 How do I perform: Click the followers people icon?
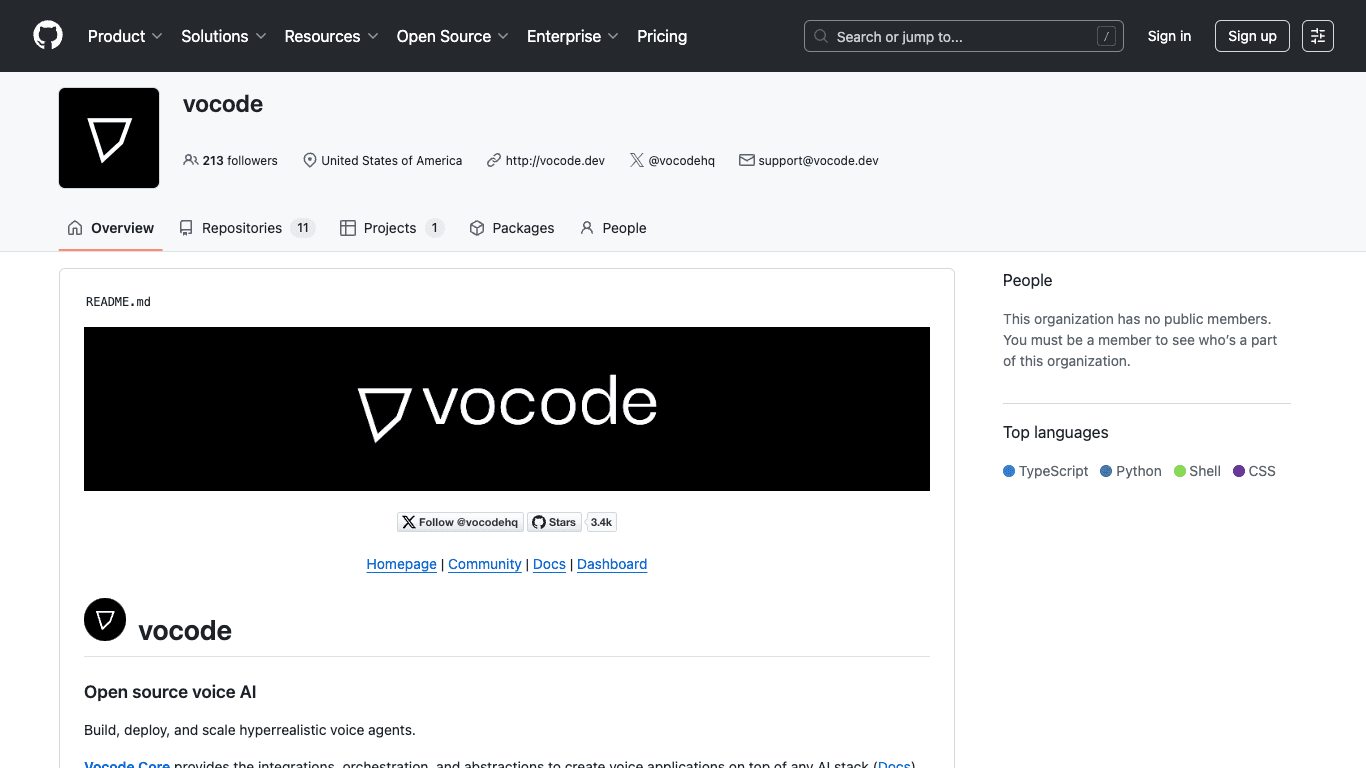(x=190, y=160)
